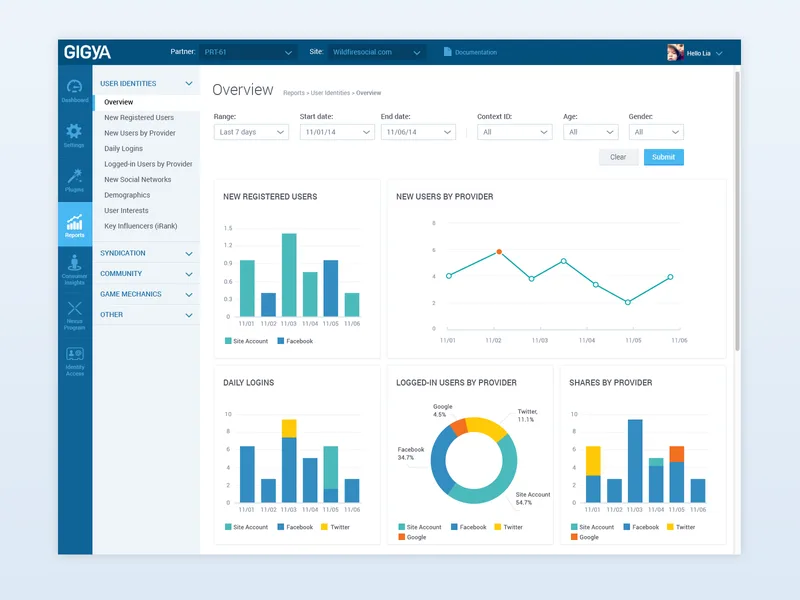Open New Users by Provider report
The image size is (800, 600).
click(x=140, y=133)
